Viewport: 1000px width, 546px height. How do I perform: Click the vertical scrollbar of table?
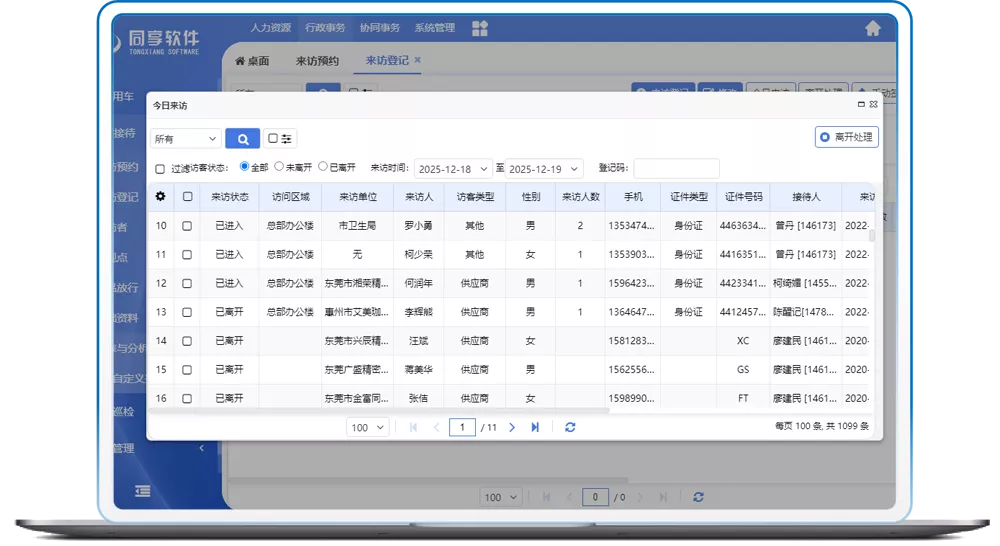coord(872,234)
